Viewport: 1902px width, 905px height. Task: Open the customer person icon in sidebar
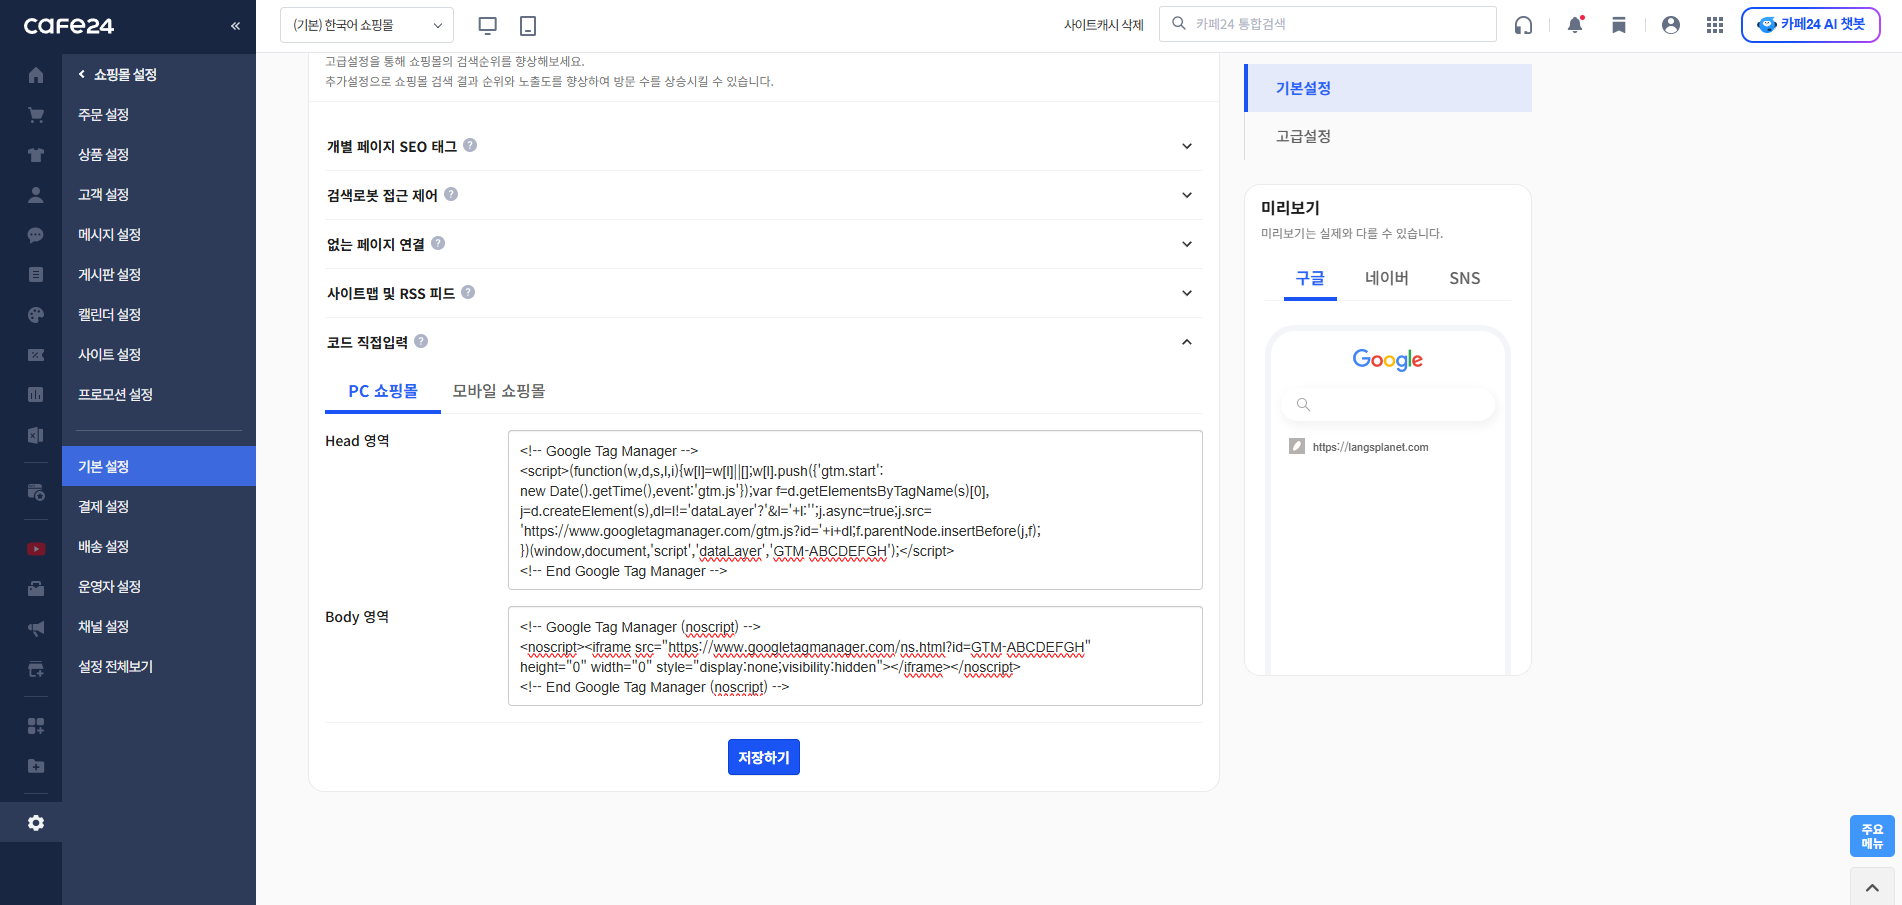click(36, 195)
